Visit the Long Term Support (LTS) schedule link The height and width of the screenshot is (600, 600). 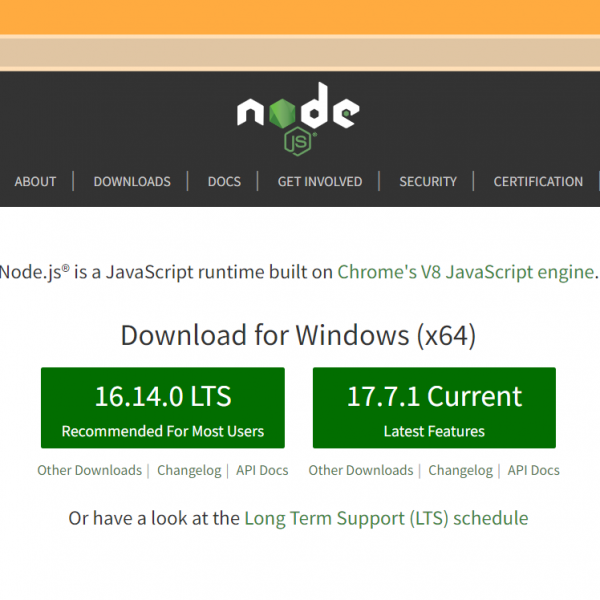386,518
